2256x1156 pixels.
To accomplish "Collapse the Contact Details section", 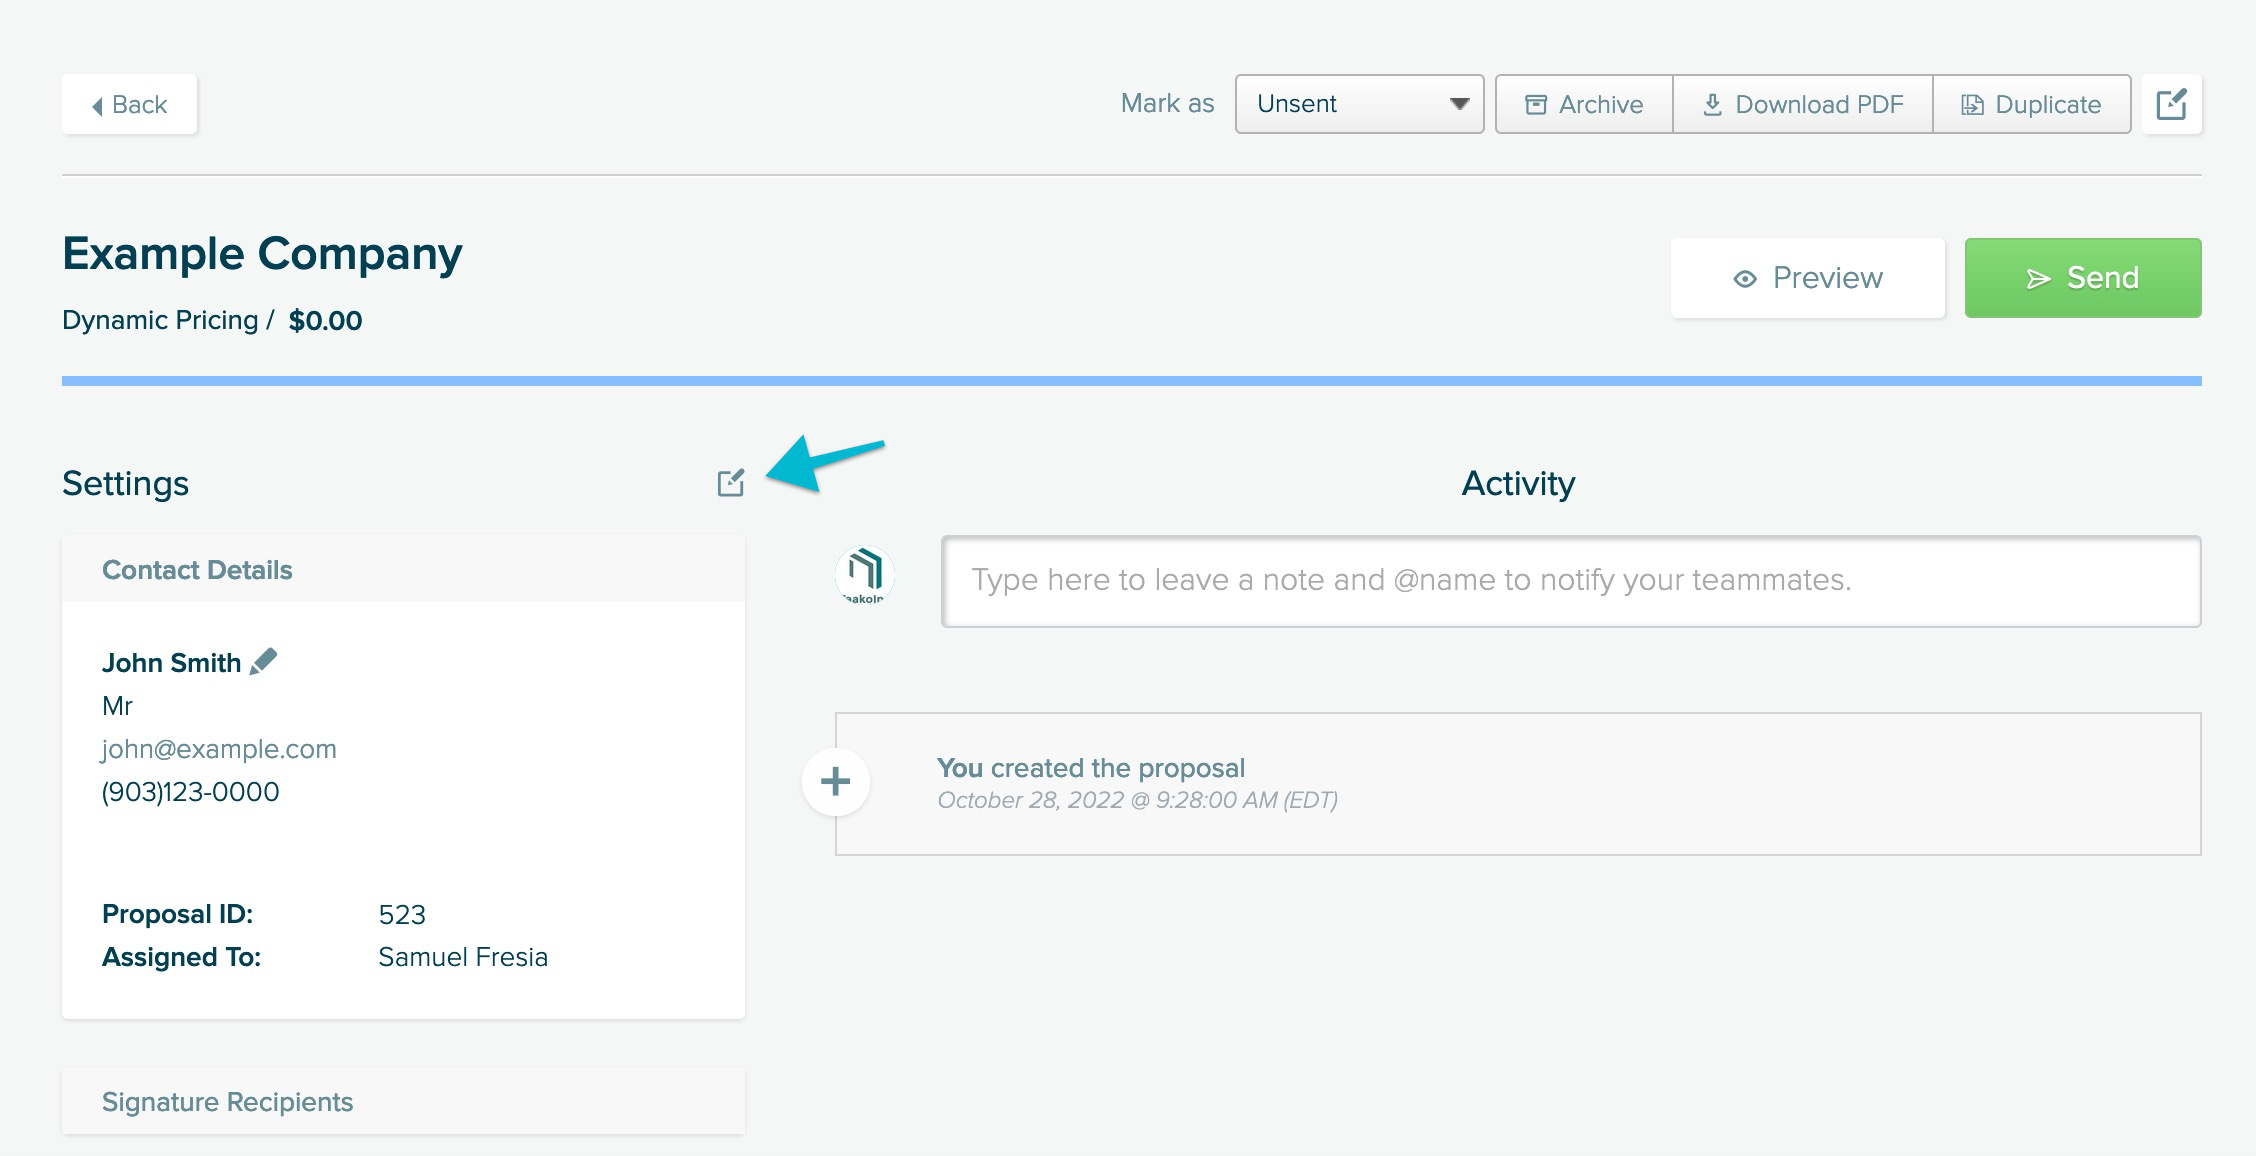I will [197, 570].
